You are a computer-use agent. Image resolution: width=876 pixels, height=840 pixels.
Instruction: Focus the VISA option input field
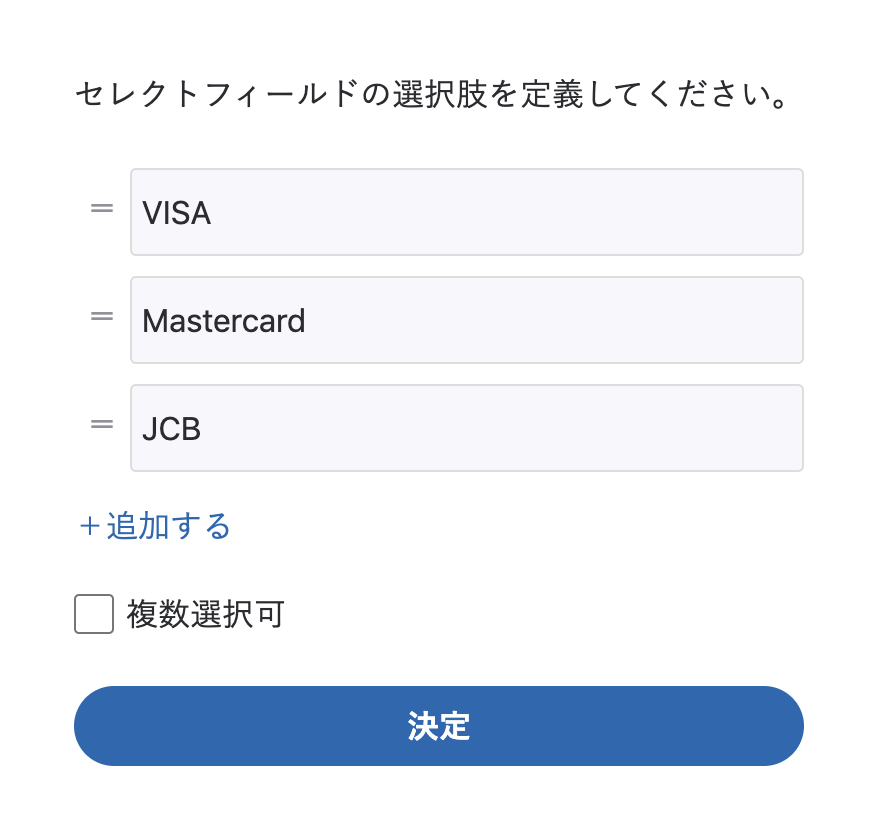point(466,212)
